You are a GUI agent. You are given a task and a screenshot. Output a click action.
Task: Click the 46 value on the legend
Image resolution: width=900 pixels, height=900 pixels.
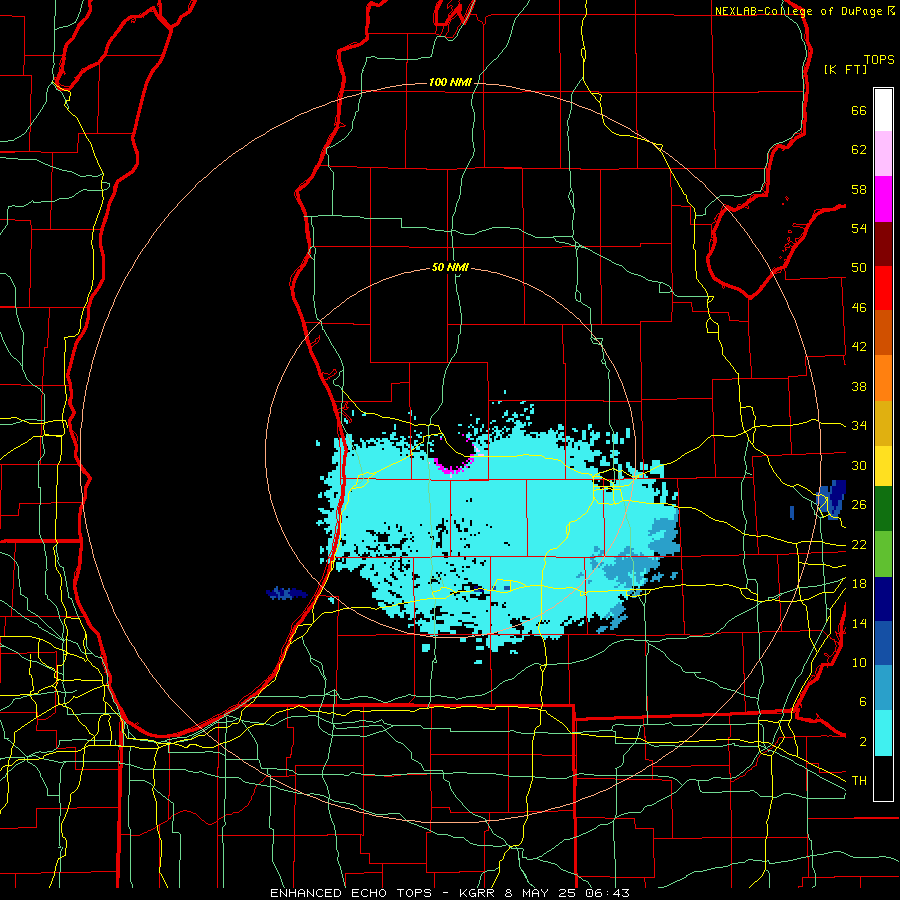(859, 308)
